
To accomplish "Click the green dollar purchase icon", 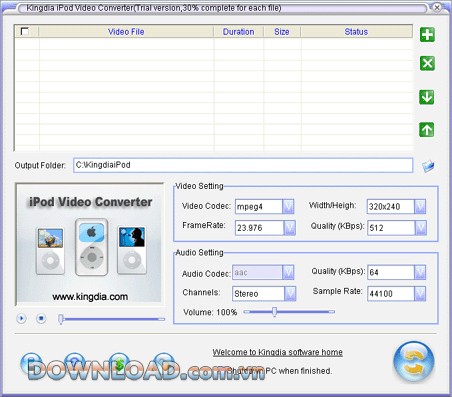I will pyautogui.click(x=119, y=364).
